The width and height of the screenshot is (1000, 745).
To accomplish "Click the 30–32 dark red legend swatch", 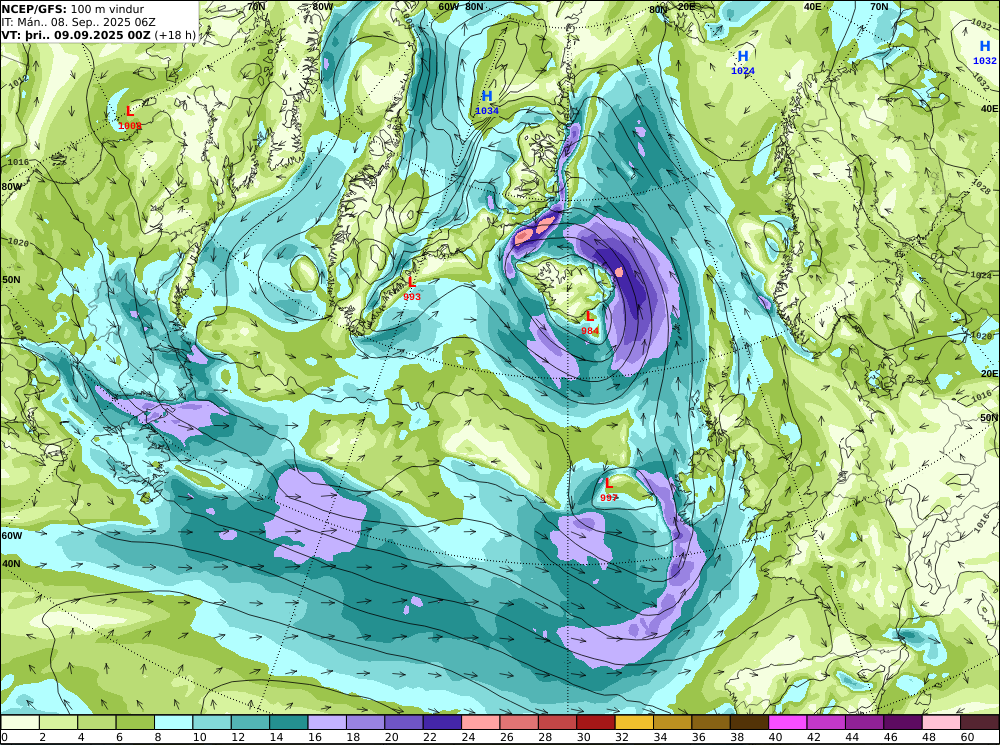I will click(x=596, y=722).
